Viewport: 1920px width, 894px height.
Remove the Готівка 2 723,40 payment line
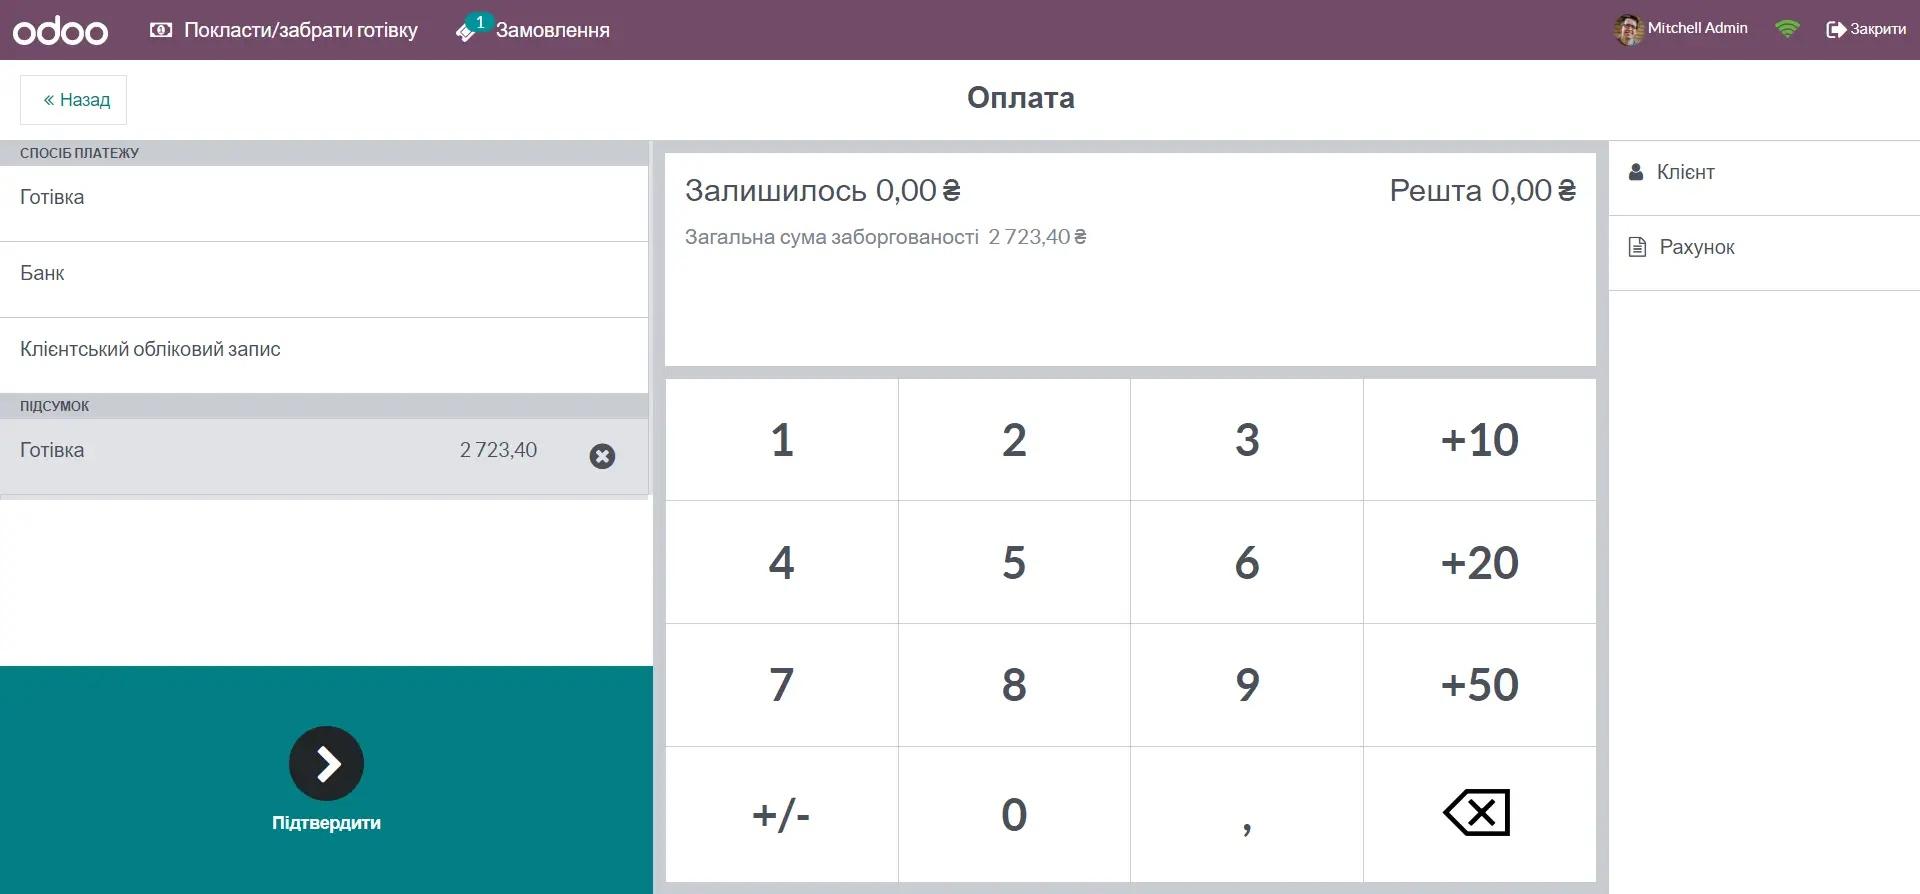point(602,456)
